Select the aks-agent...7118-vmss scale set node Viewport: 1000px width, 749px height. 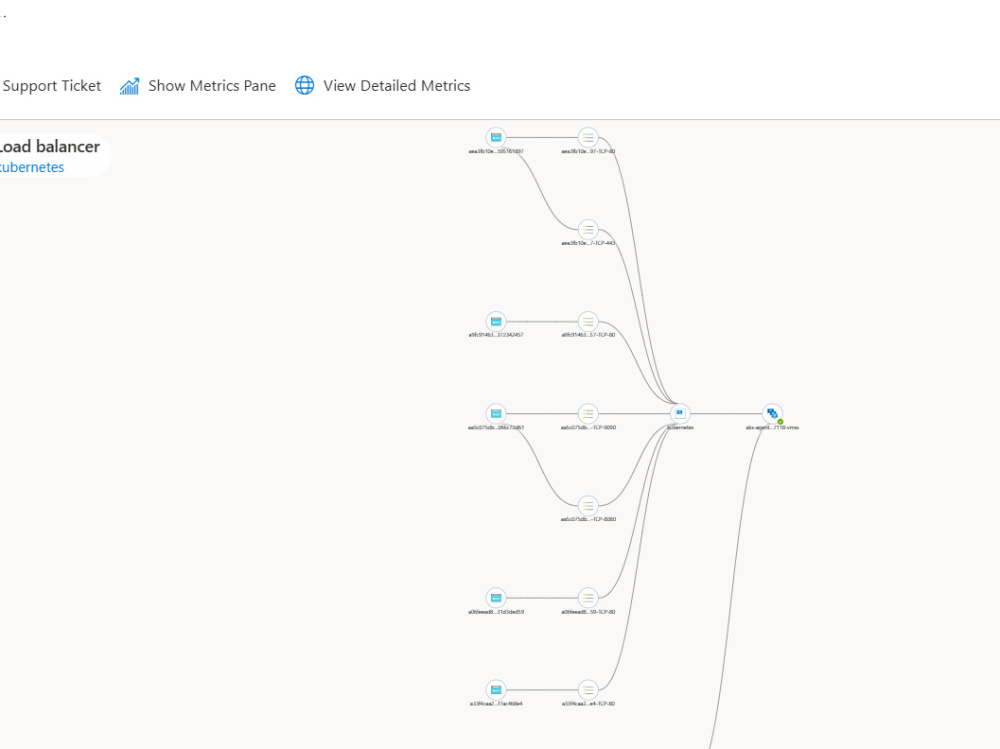(770, 412)
